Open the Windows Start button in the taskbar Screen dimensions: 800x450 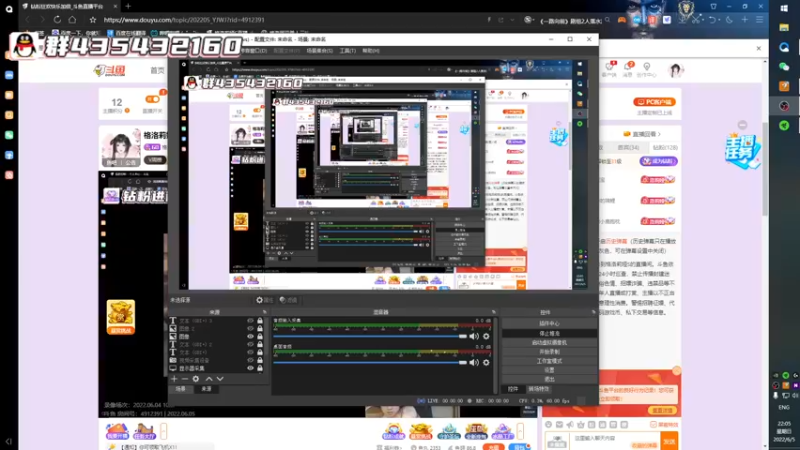pyautogui.click(x=784, y=8)
